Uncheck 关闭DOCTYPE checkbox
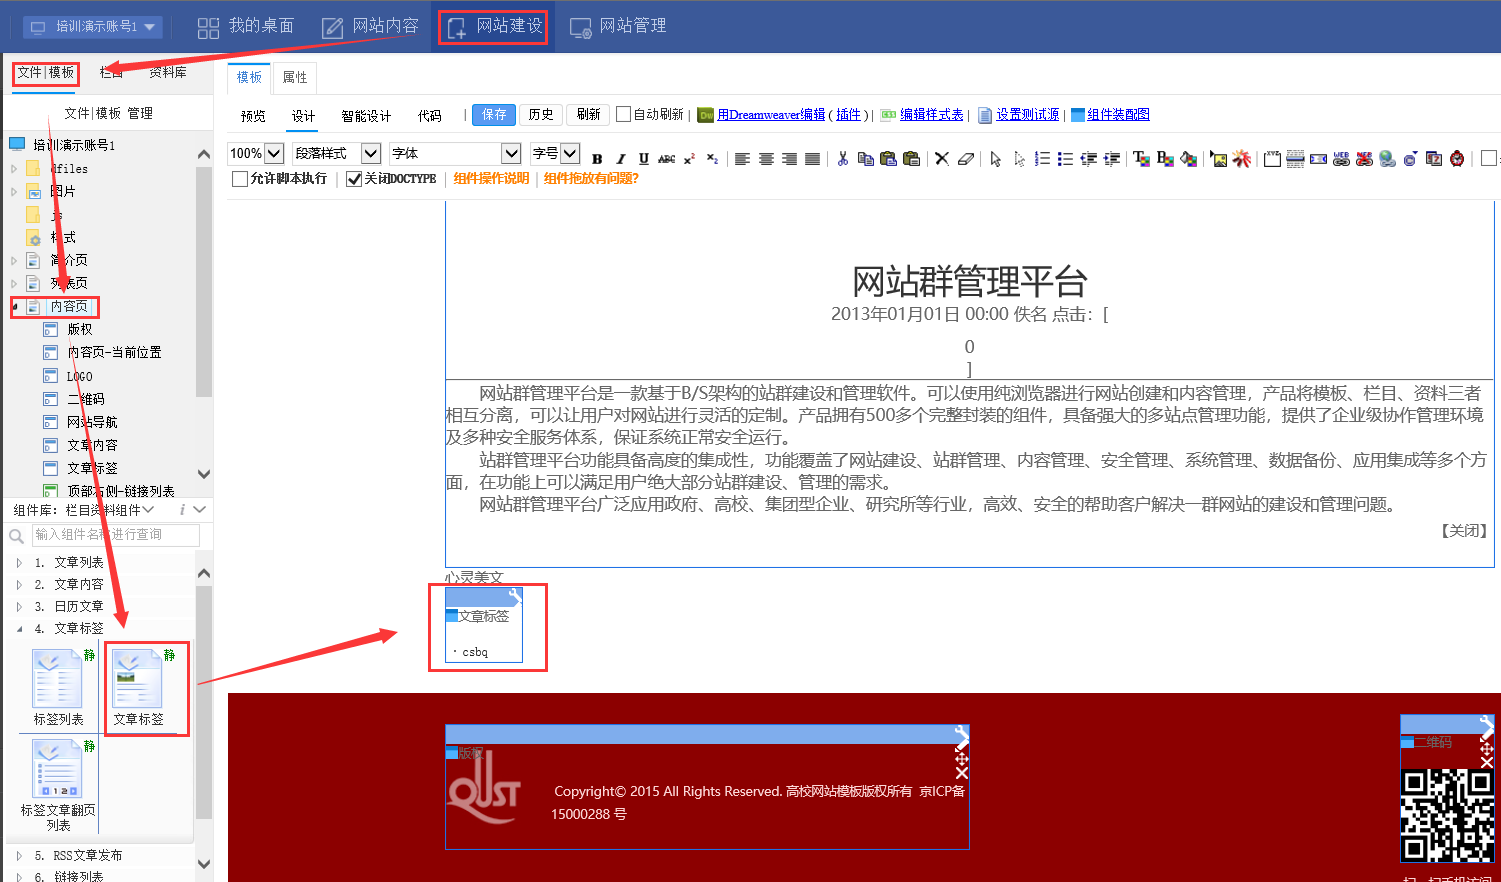Viewport: 1501px width, 882px height. [354, 179]
